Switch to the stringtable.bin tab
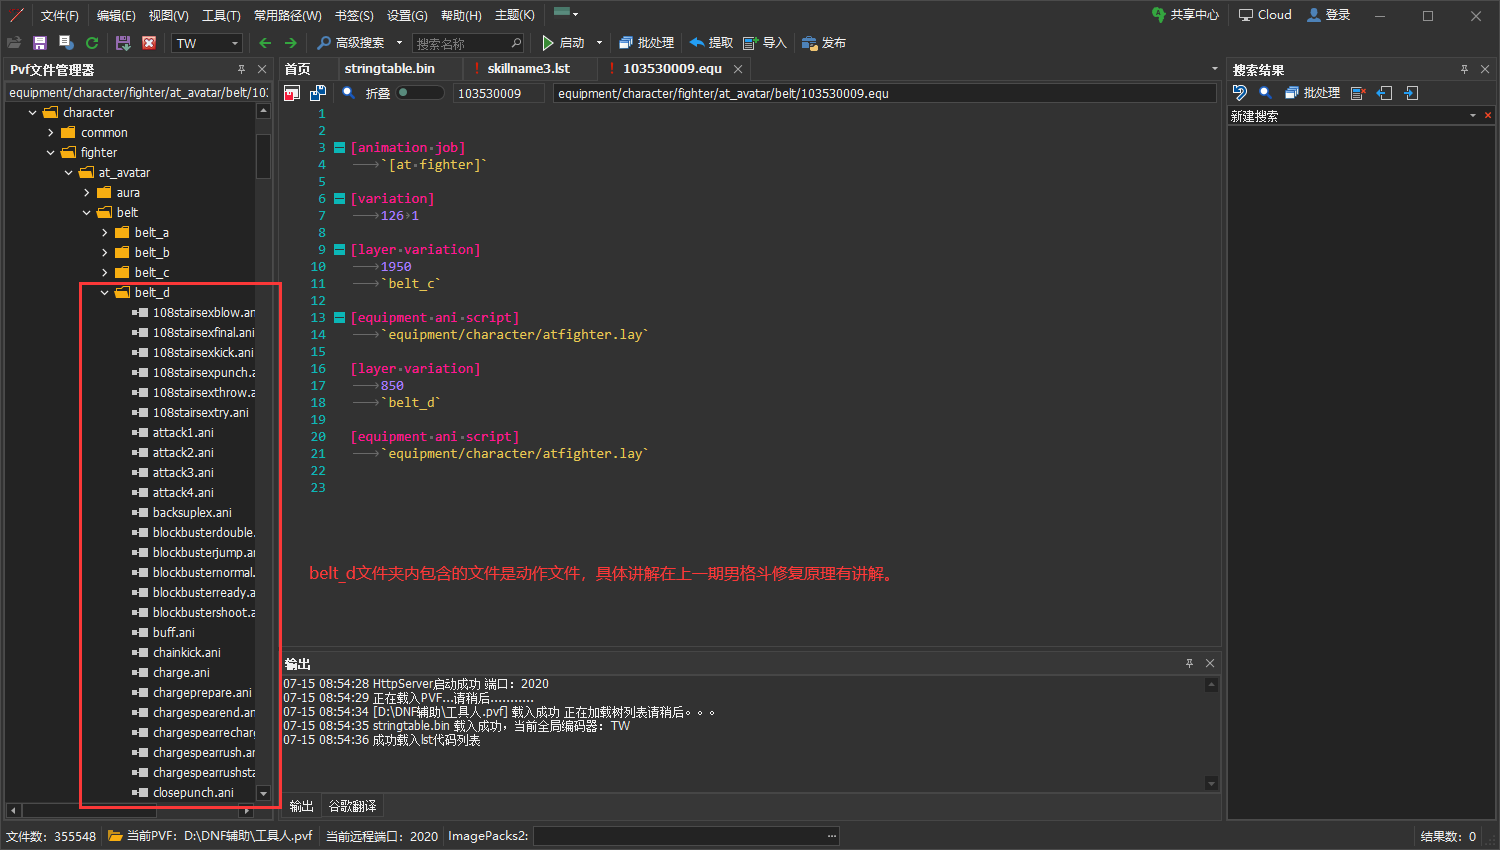This screenshot has width=1500, height=850. 390,69
